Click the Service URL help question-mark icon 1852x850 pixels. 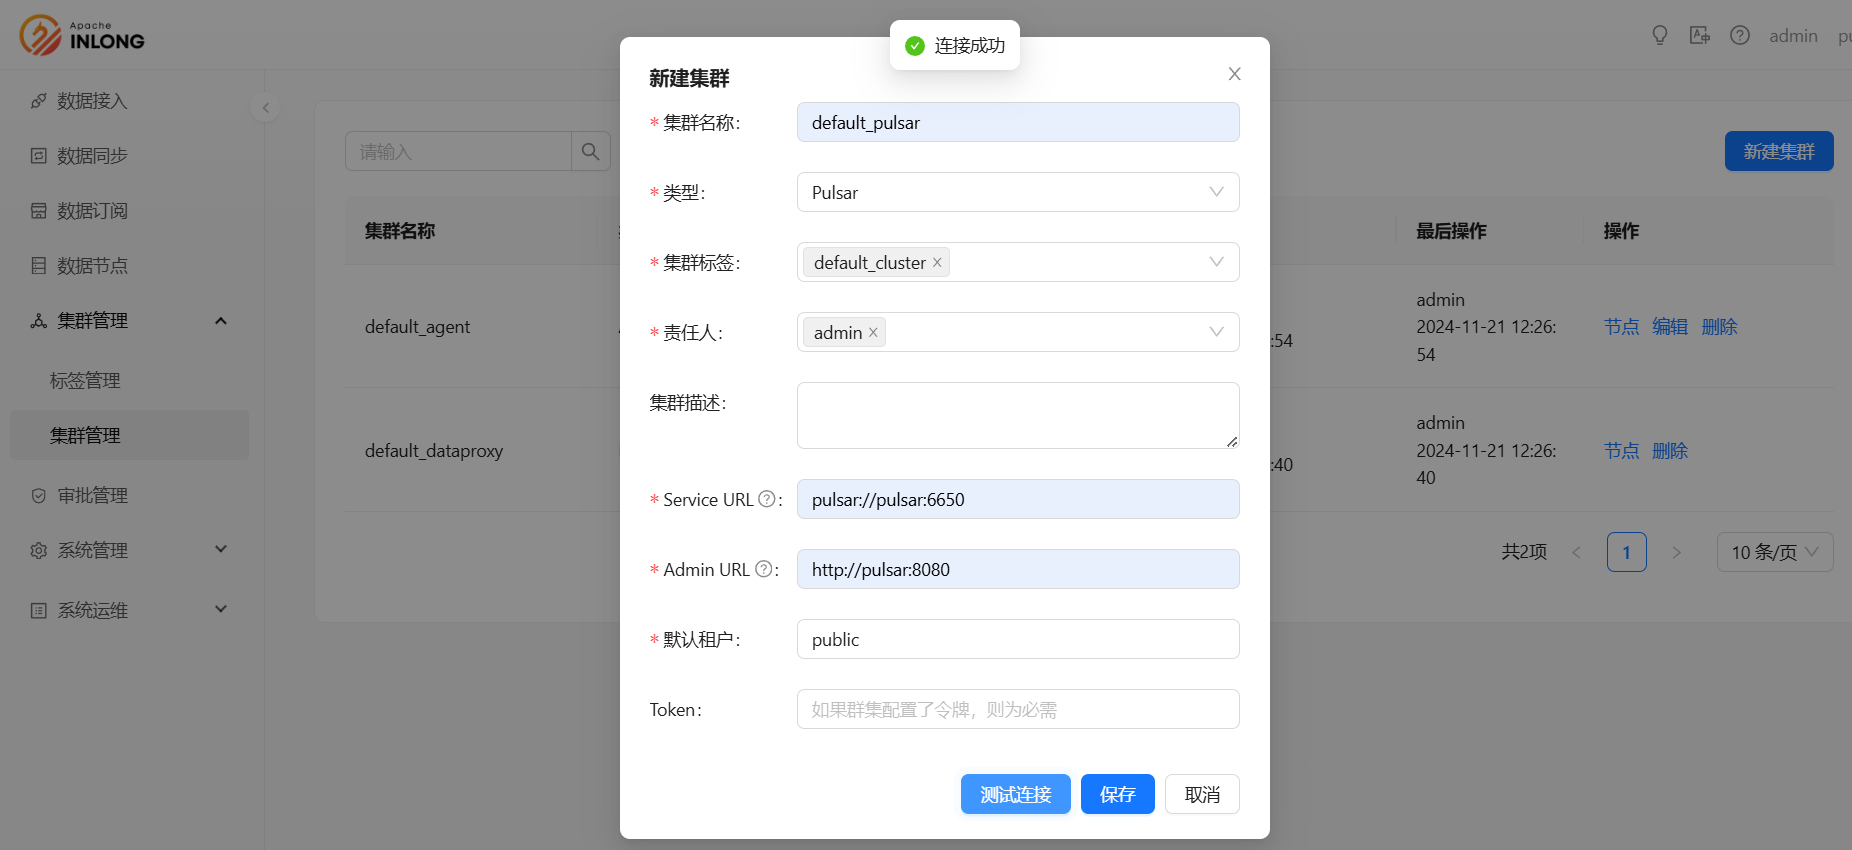point(767,499)
